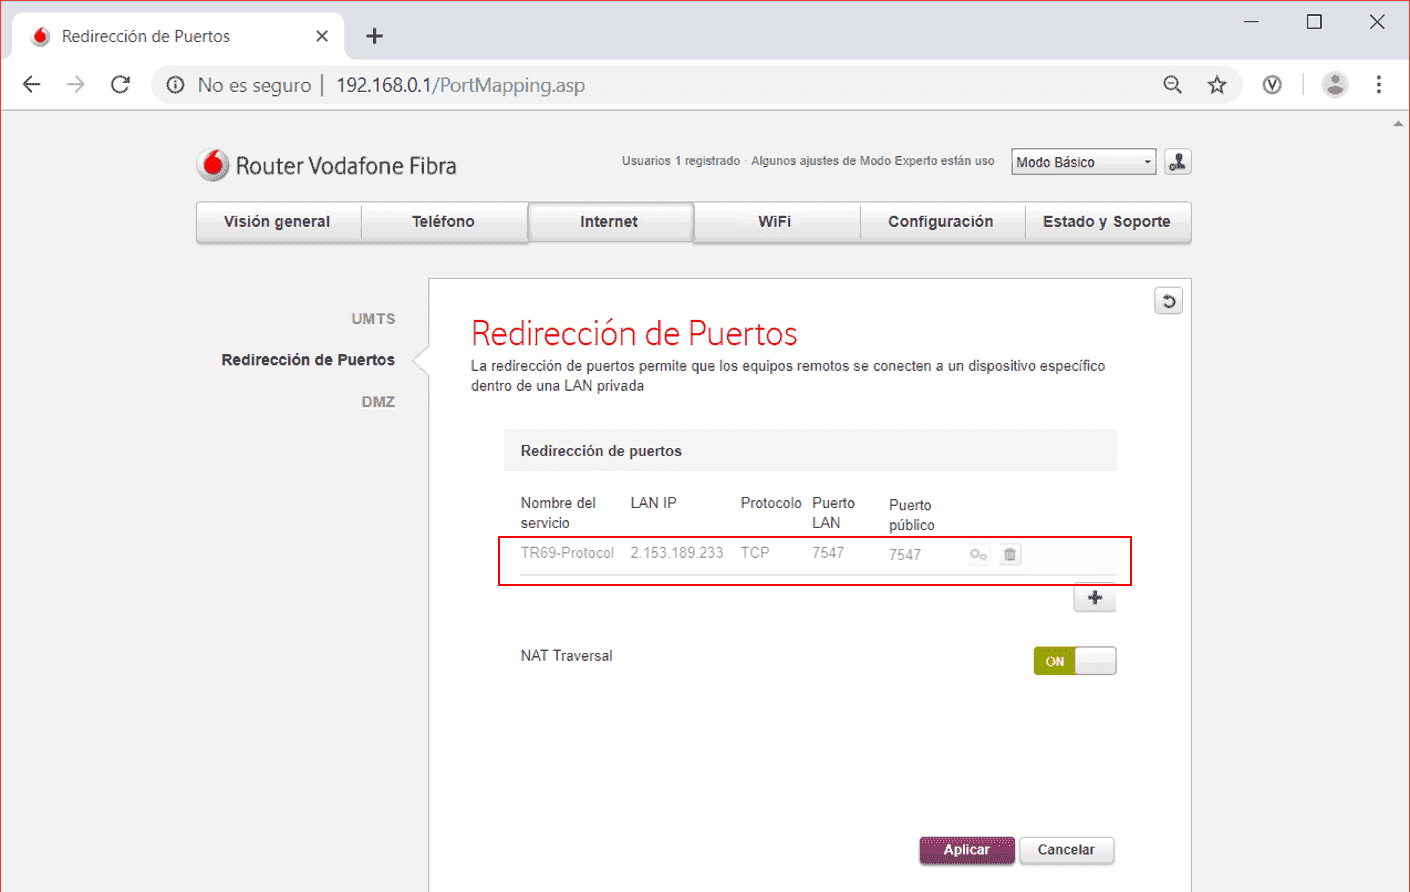Click the Vodafone logo in the header

point(212,165)
